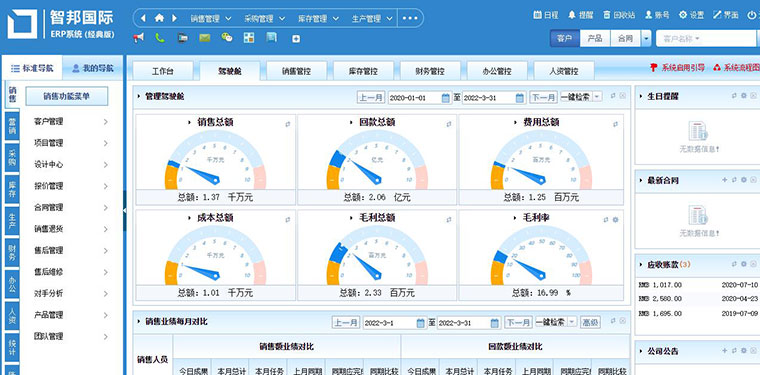Select the 库存 vertical side tab
The height and width of the screenshot is (375, 760).
point(12,189)
